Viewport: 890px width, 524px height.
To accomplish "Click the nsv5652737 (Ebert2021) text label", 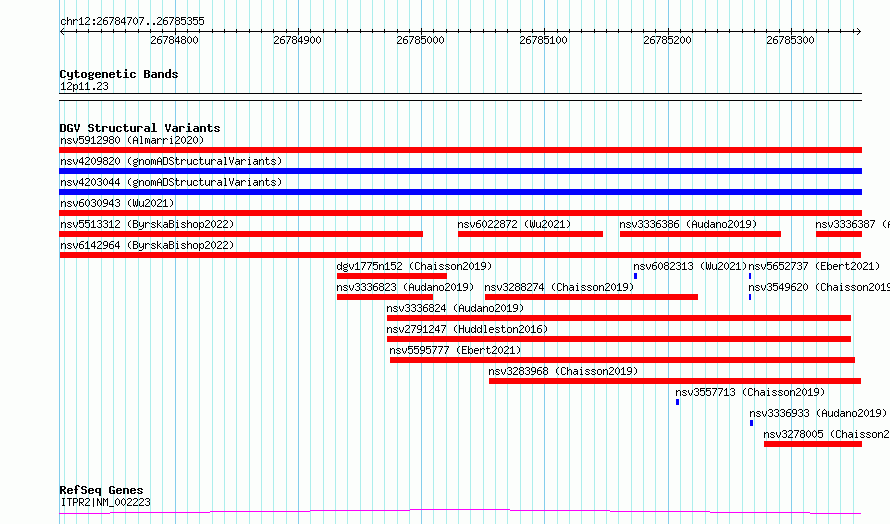I will (814, 266).
